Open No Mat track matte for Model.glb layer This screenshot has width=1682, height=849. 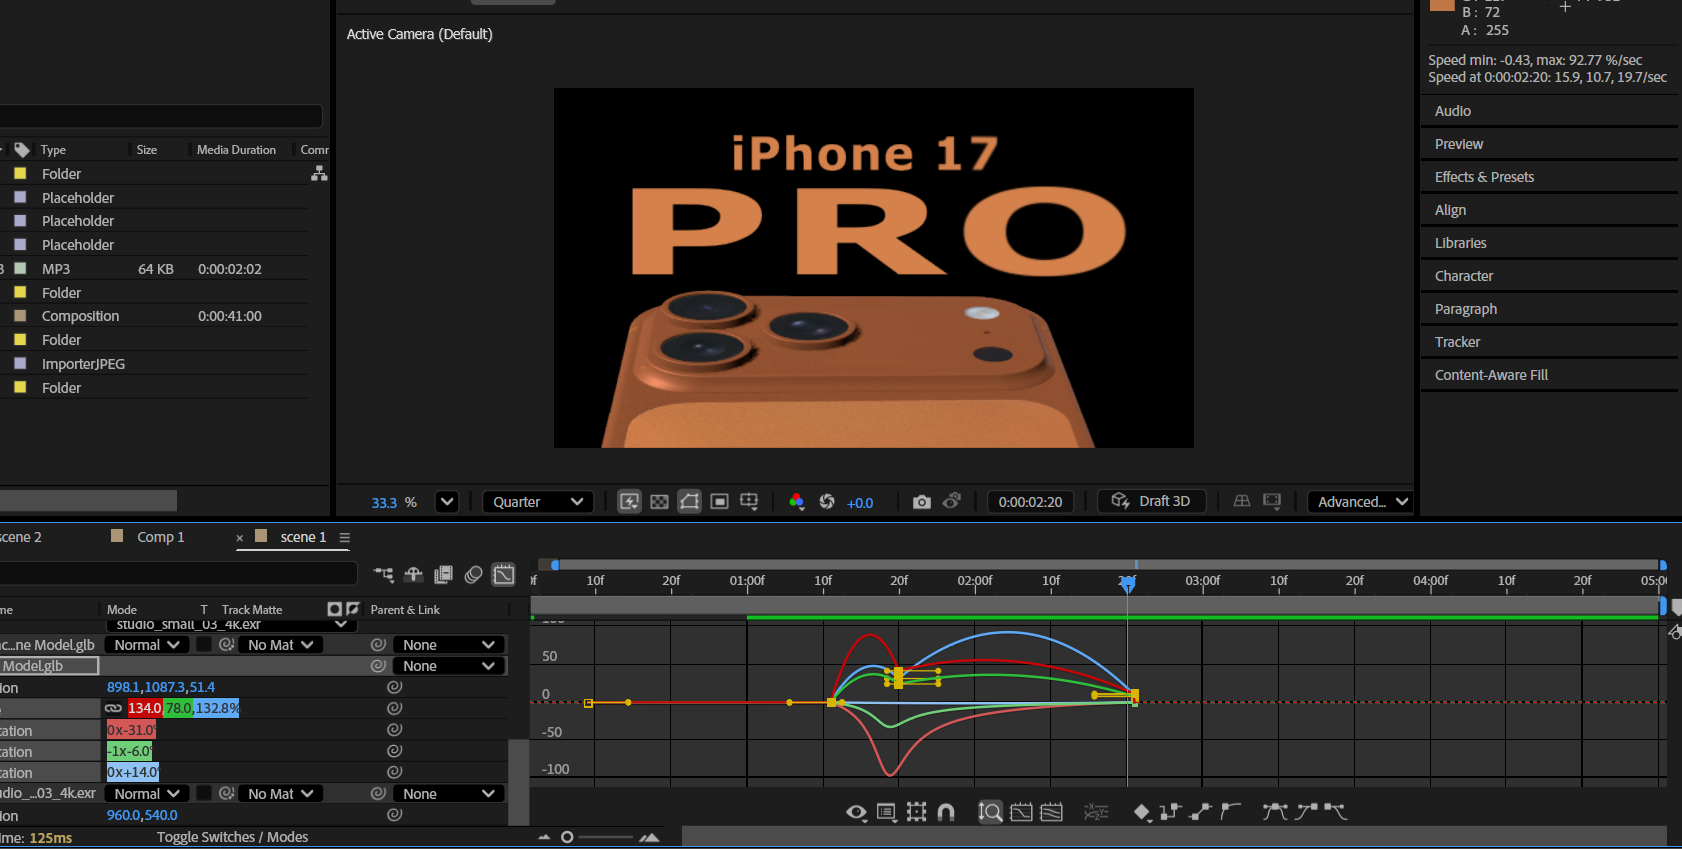(281, 645)
